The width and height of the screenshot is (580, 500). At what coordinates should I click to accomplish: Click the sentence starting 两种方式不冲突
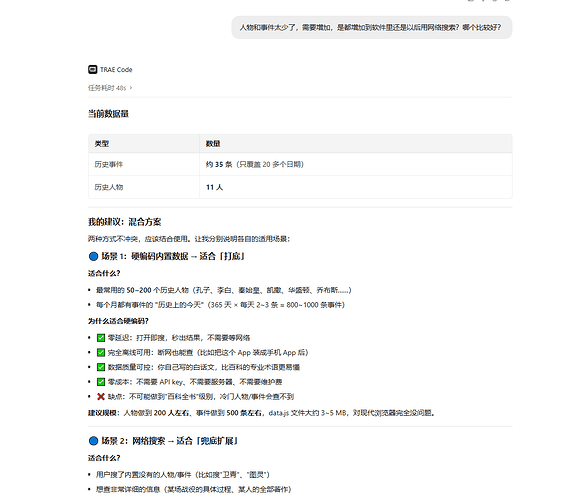[189, 239]
